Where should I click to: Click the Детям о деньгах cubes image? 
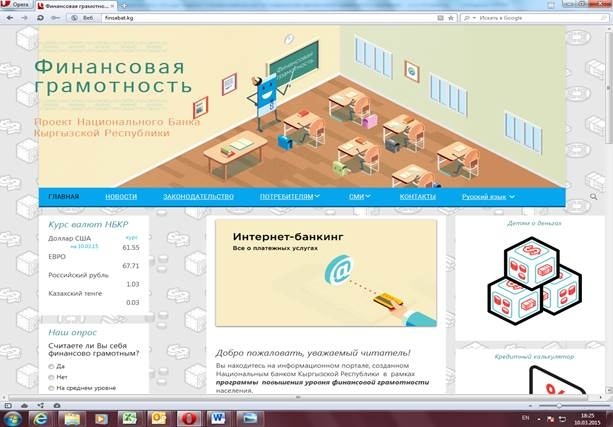[x=534, y=280]
